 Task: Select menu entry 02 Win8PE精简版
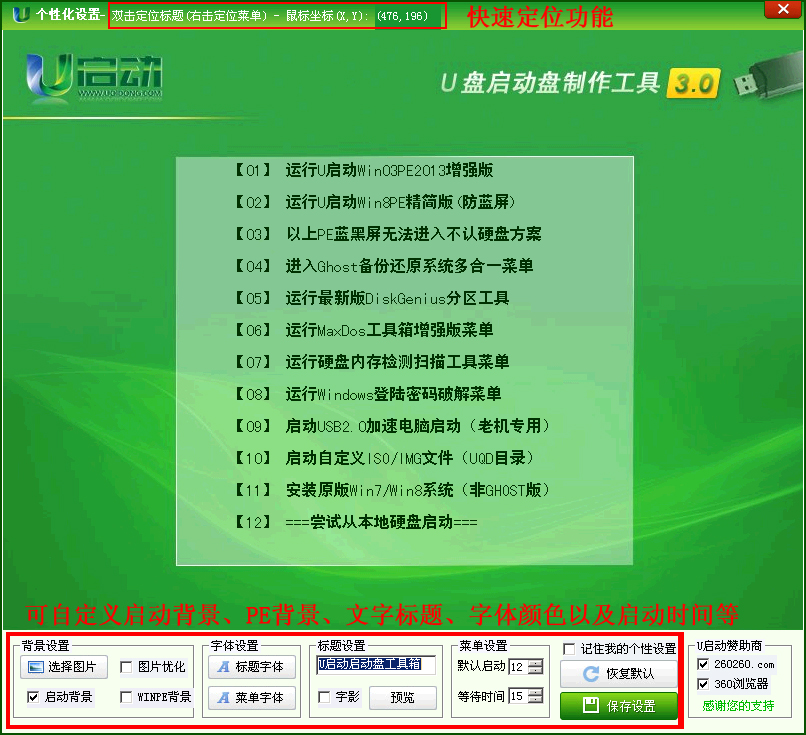[x=375, y=202]
